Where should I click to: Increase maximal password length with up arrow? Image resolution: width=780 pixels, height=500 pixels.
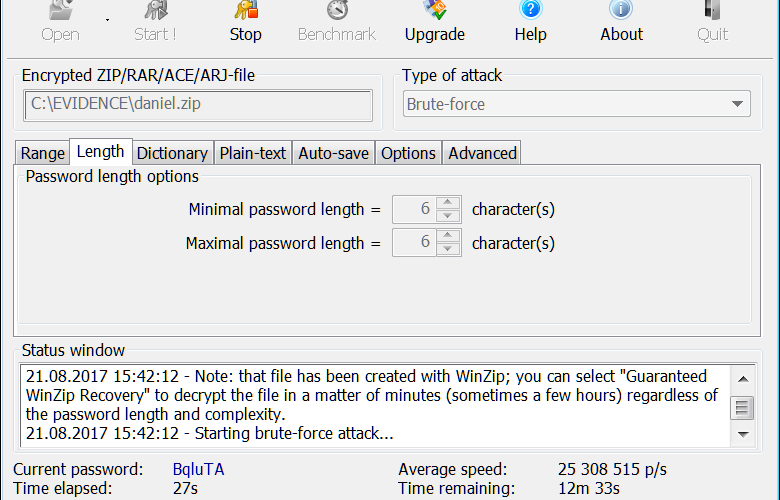coord(448,235)
